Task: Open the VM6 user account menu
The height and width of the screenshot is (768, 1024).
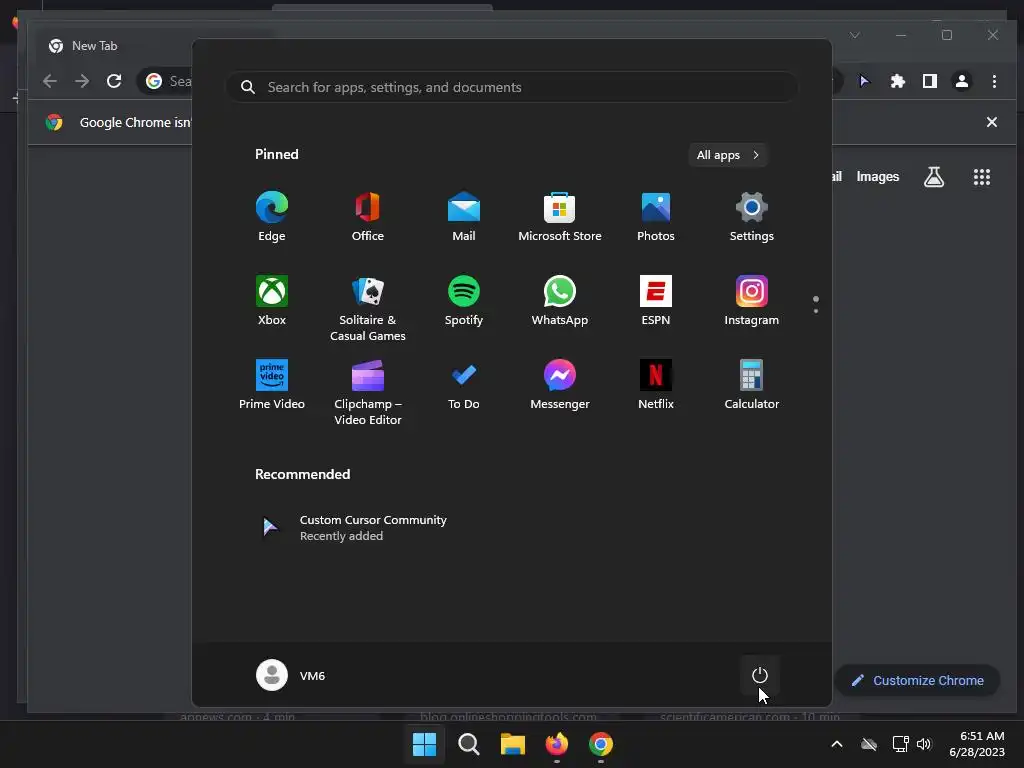Action: pos(291,675)
